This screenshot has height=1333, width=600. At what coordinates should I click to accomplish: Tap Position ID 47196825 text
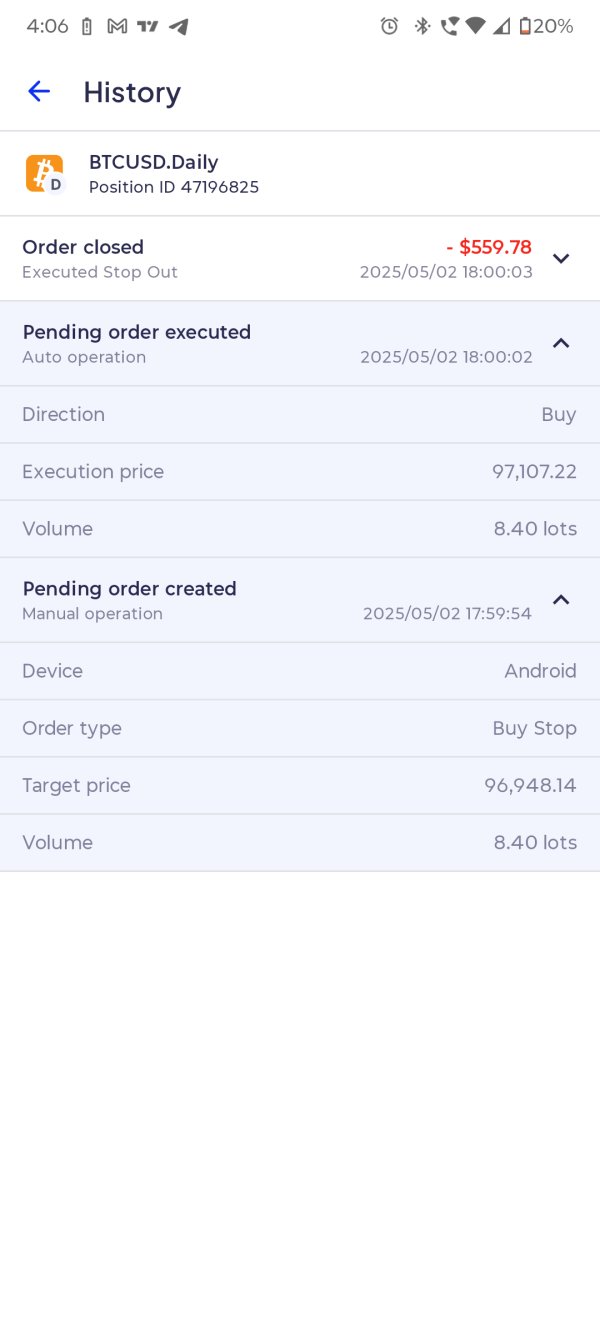174,187
